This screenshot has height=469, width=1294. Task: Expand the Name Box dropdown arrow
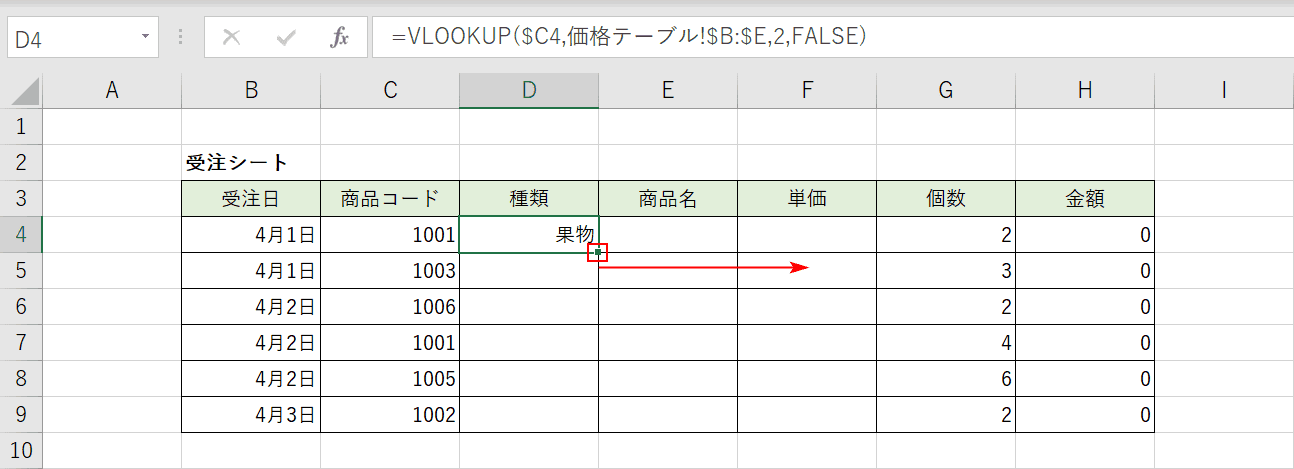pos(146,38)
